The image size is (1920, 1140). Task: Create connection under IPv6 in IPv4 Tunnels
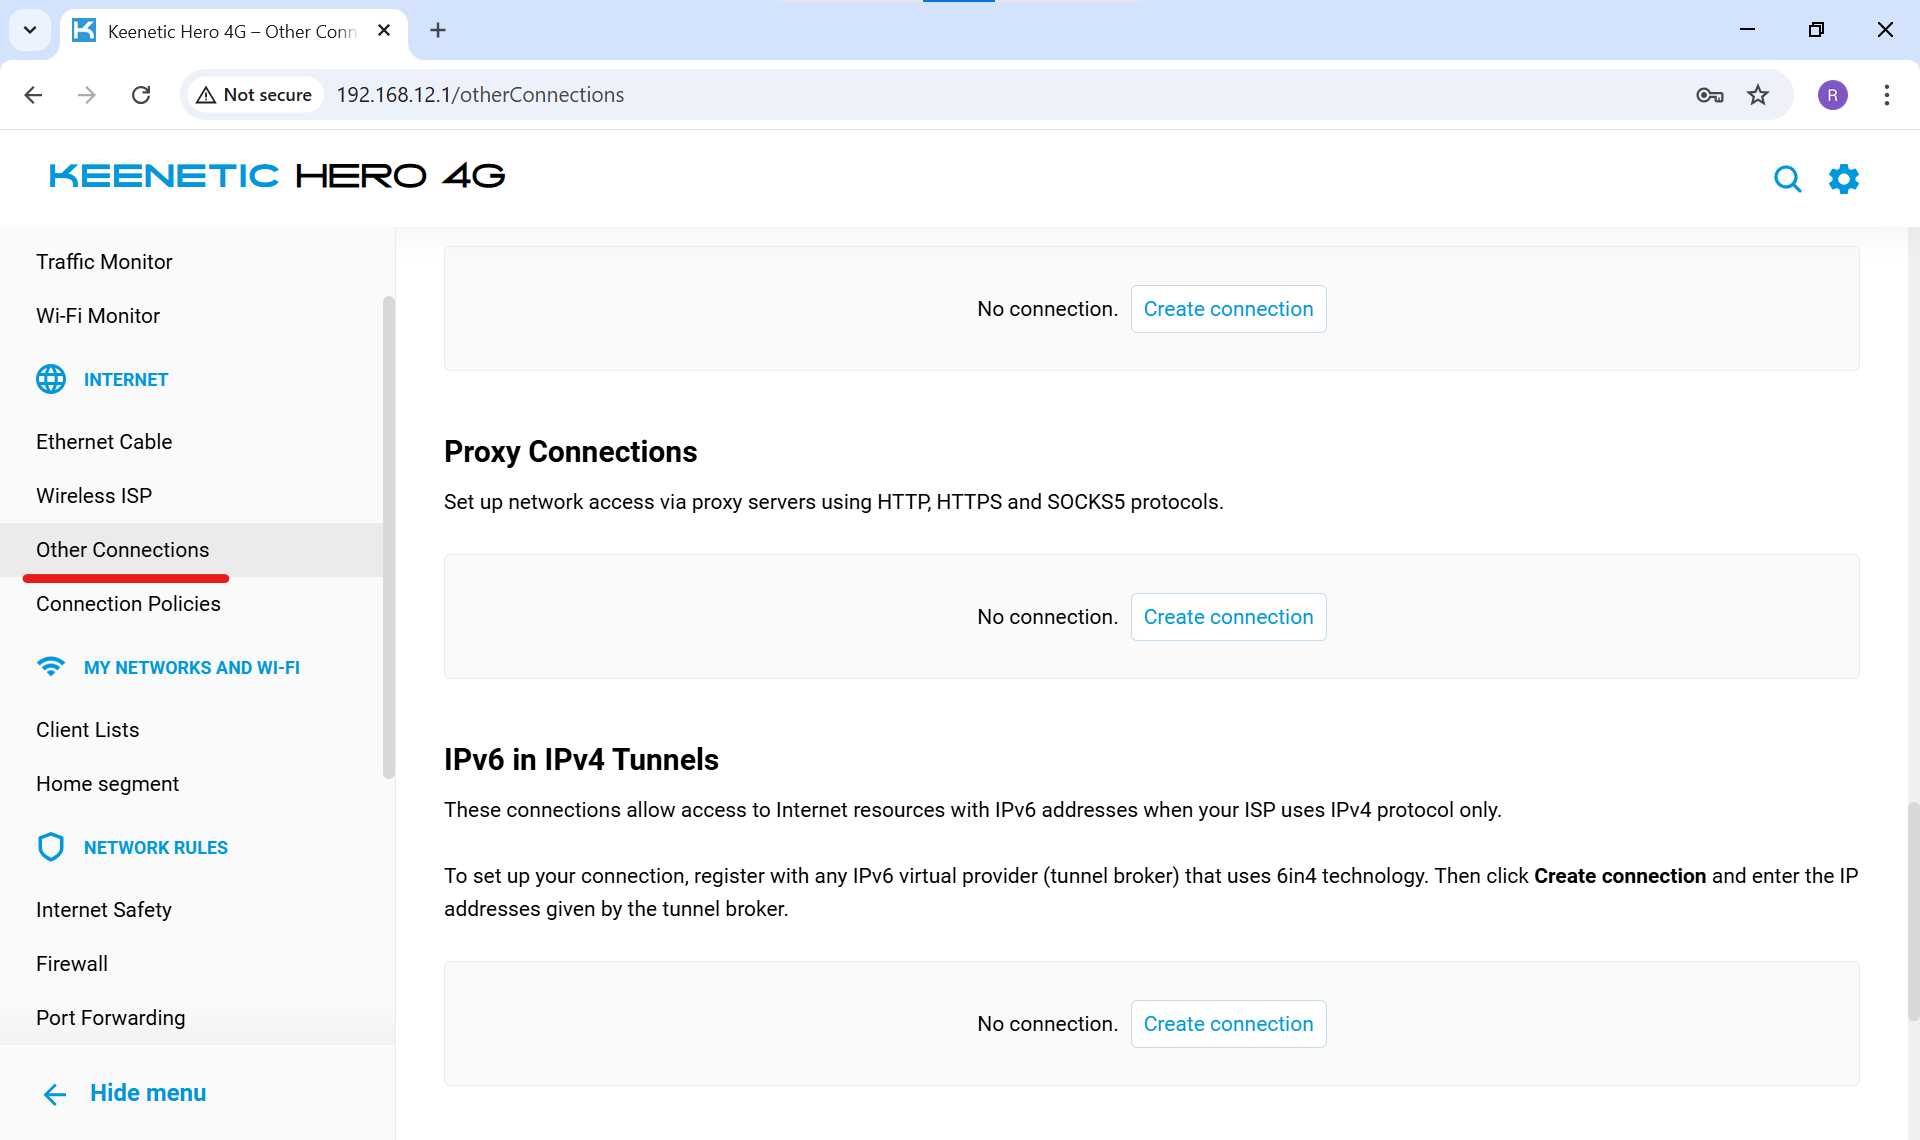[x=1228, y=1024]
